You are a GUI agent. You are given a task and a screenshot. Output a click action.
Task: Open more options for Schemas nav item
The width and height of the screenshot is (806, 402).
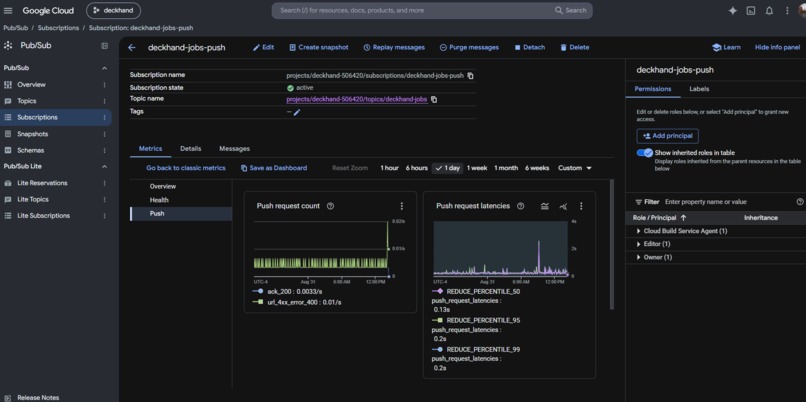[x=104, y=151]
